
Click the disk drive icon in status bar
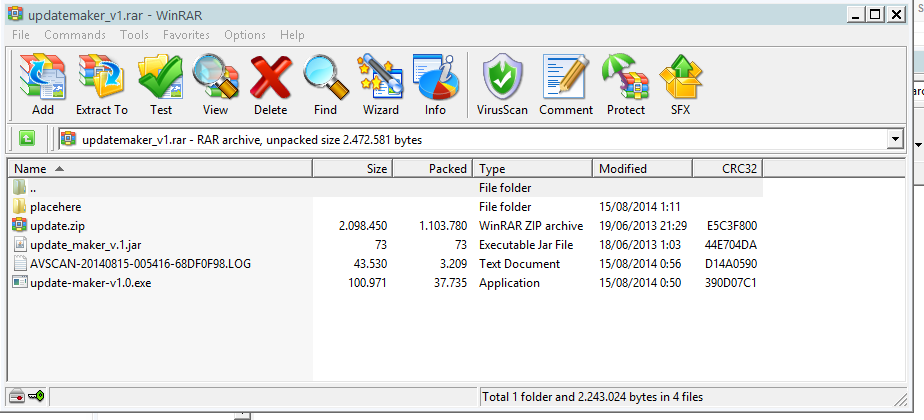pyautogui.click(x=18, y=396)
